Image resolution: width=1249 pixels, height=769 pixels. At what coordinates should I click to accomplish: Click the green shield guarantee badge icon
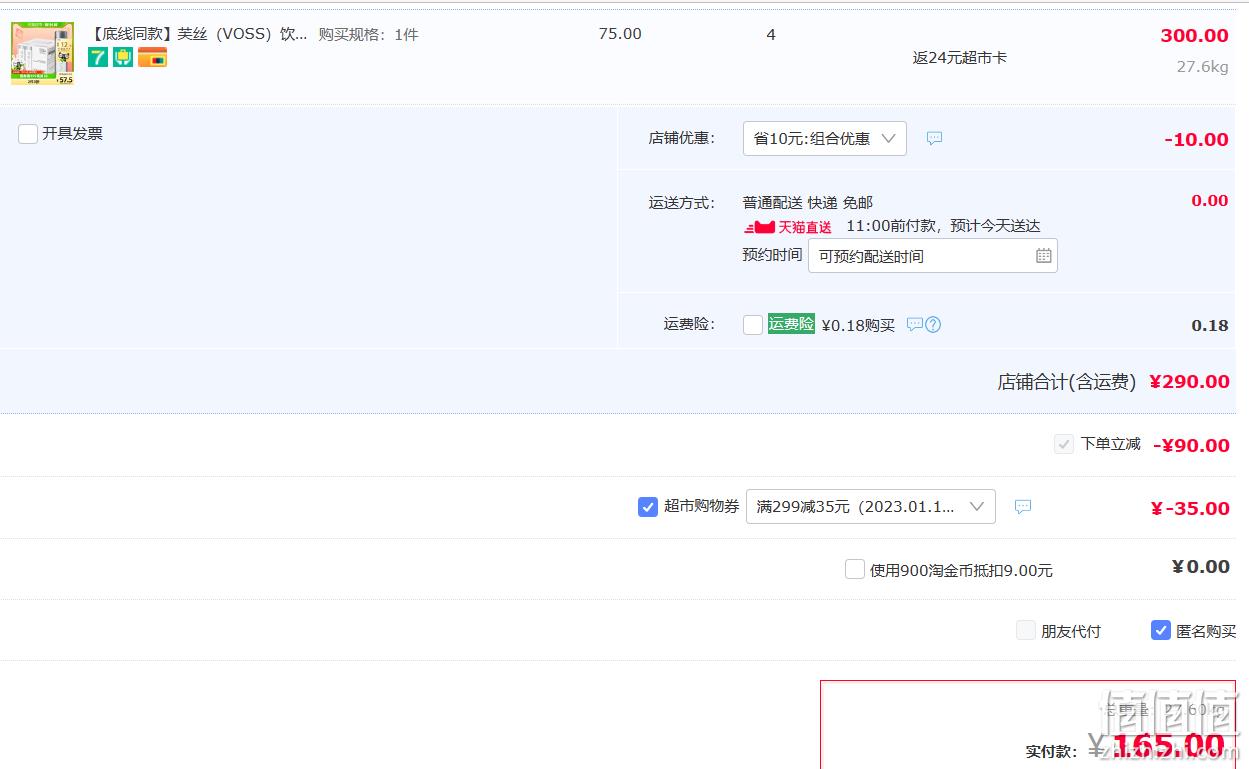coord(123,57)
